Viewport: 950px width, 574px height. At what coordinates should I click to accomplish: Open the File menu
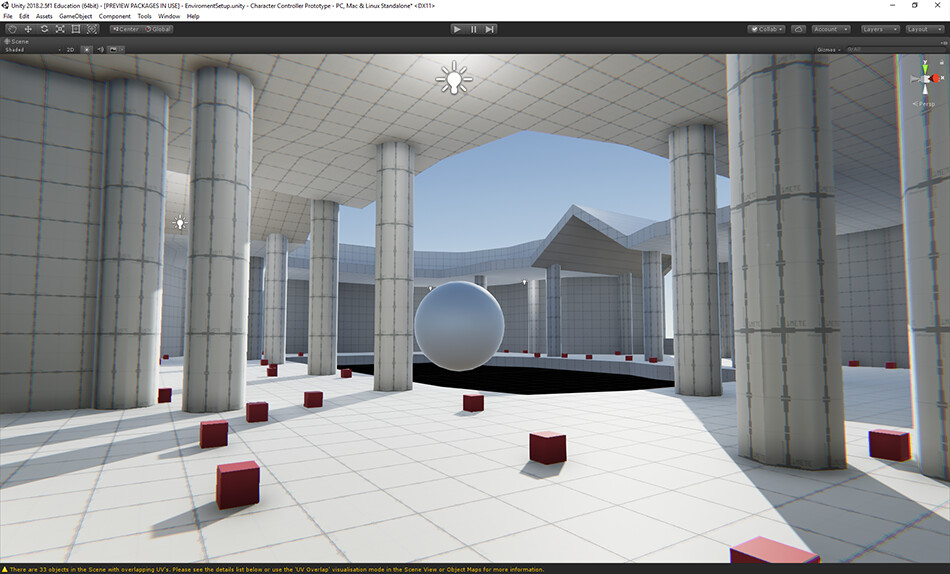tap(8, 16)
